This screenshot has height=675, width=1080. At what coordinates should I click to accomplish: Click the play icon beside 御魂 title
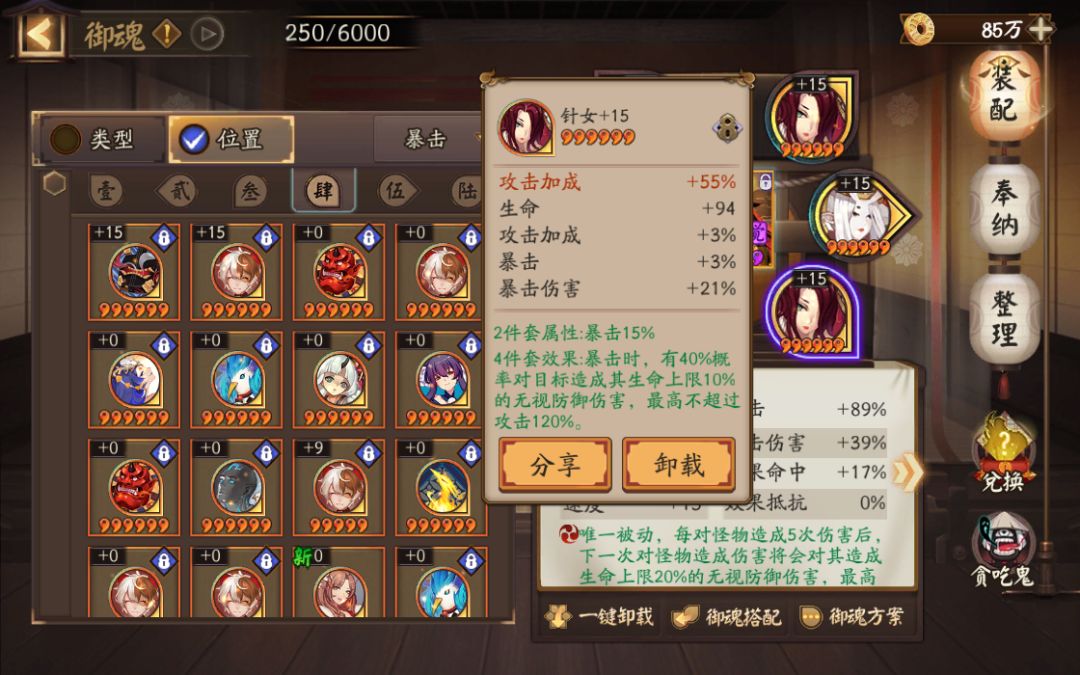point(207,34)
